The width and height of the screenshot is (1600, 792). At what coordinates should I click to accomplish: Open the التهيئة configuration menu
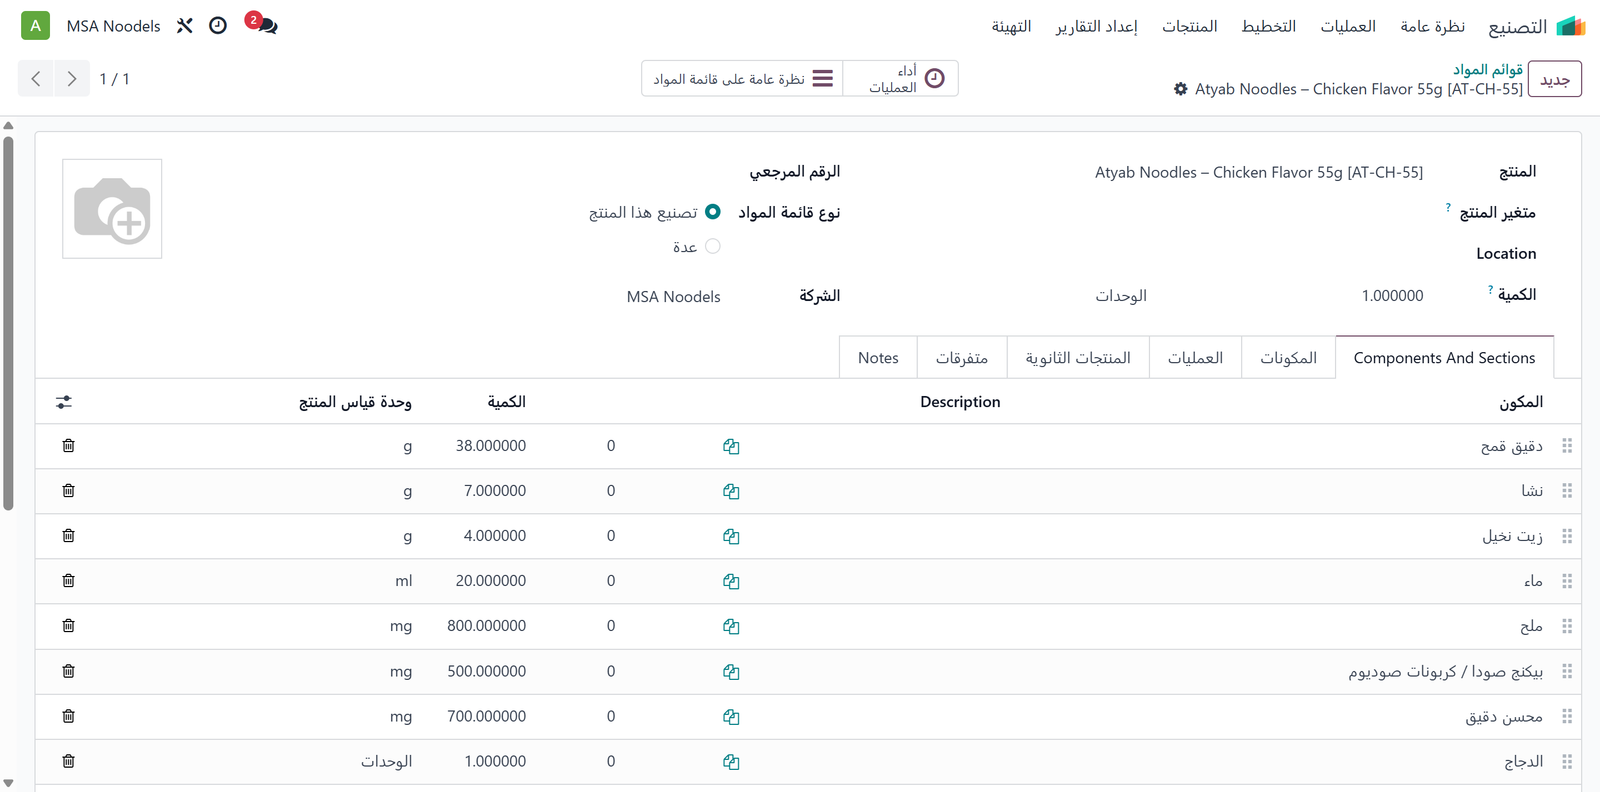[1011, 26]
